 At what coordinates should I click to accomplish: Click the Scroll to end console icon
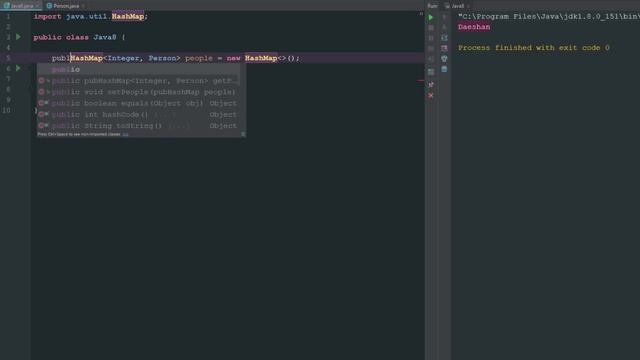[x=444, y=49]
